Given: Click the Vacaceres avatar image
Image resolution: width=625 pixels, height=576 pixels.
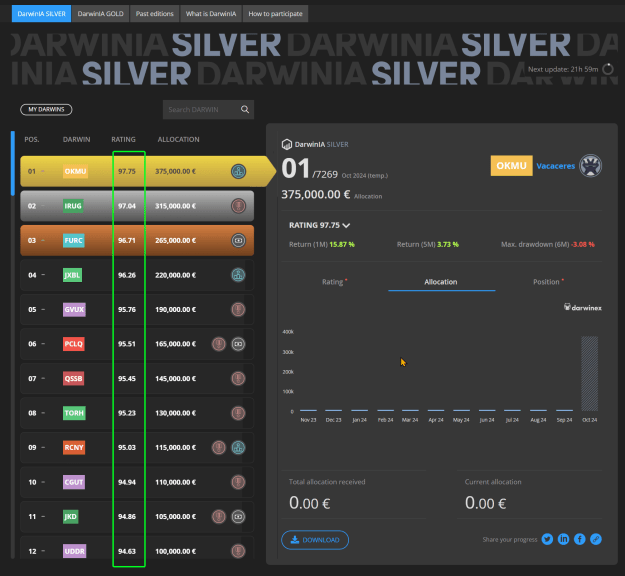Looking at the screenshot, I should (x=590, y=165).
